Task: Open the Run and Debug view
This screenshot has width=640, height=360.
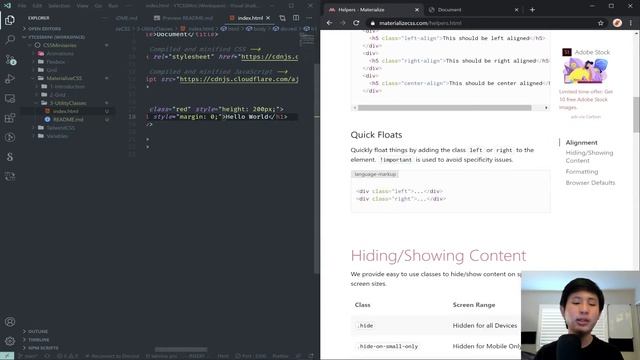Action: click(10, 79)
